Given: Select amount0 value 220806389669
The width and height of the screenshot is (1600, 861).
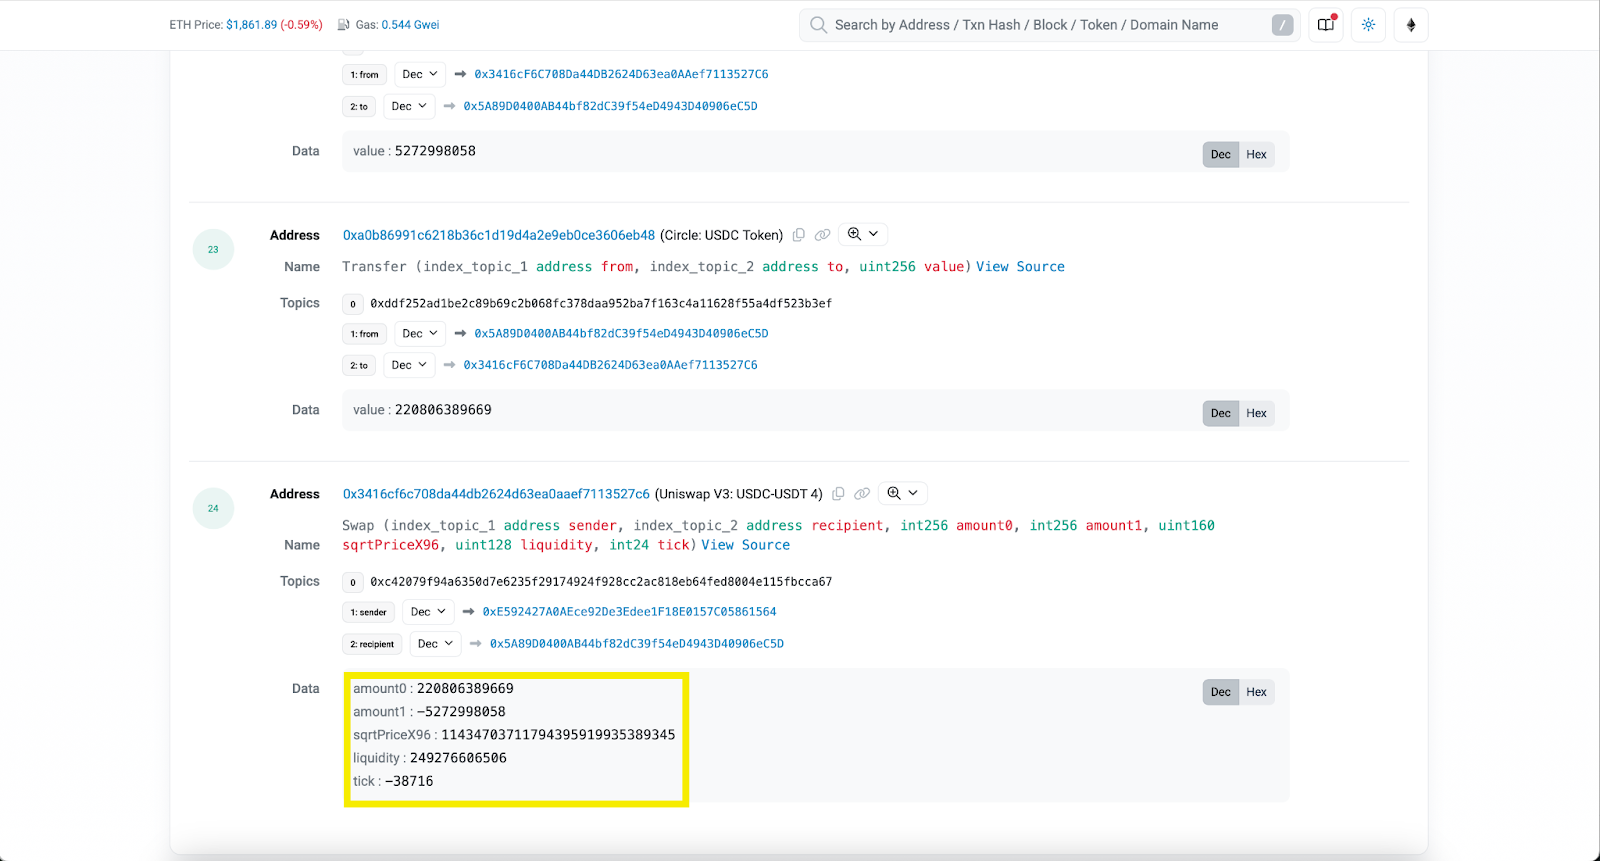Looking at the screenshot, I should [x=465, y=689].
